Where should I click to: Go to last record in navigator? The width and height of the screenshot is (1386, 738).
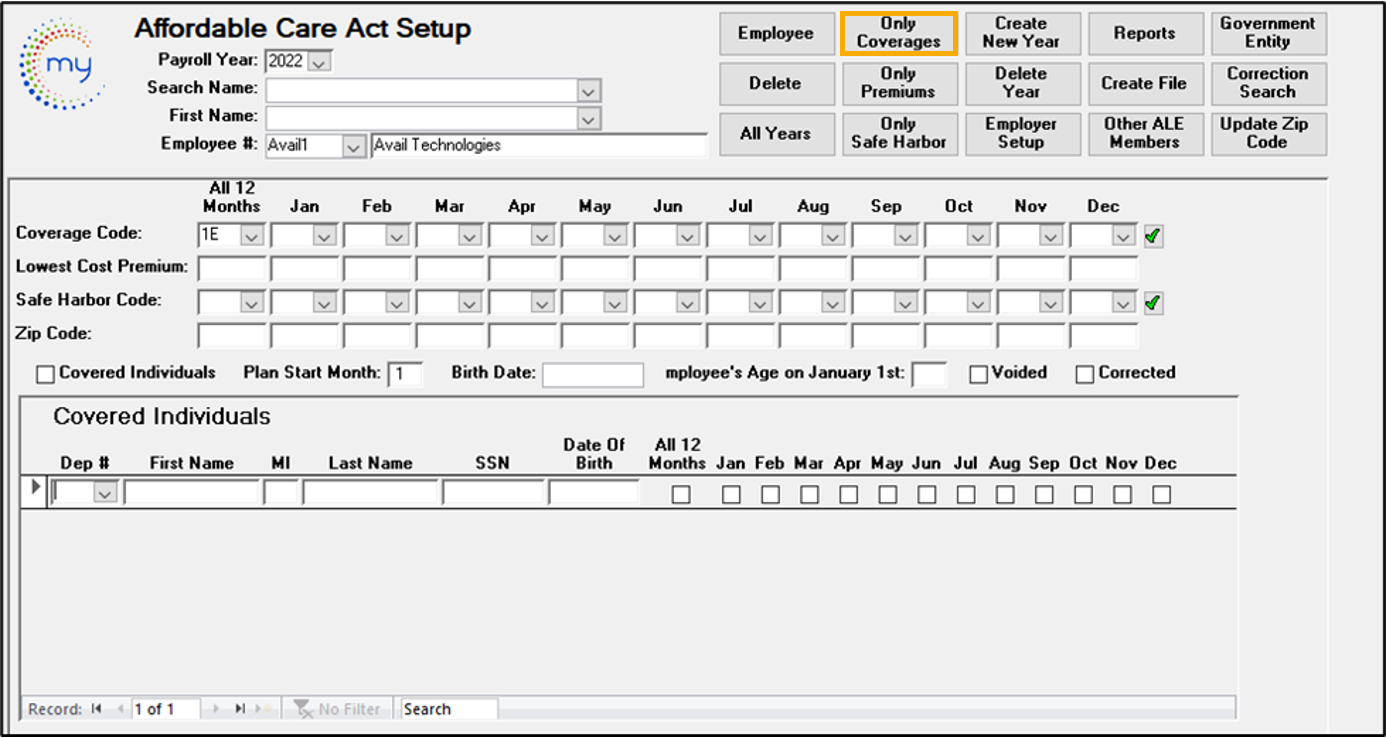[x=241, y=709]
